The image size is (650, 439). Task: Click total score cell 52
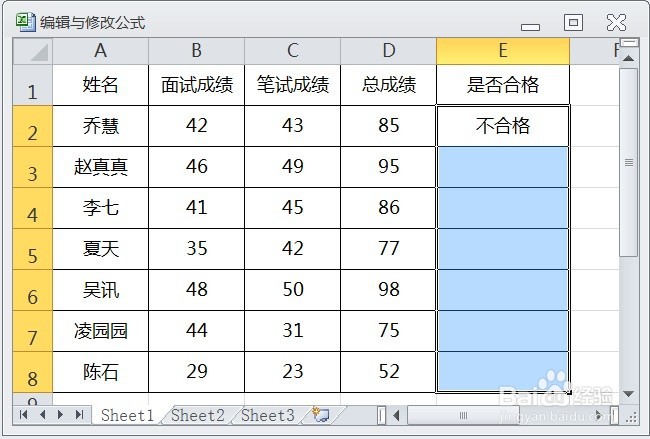coord(388,372)
